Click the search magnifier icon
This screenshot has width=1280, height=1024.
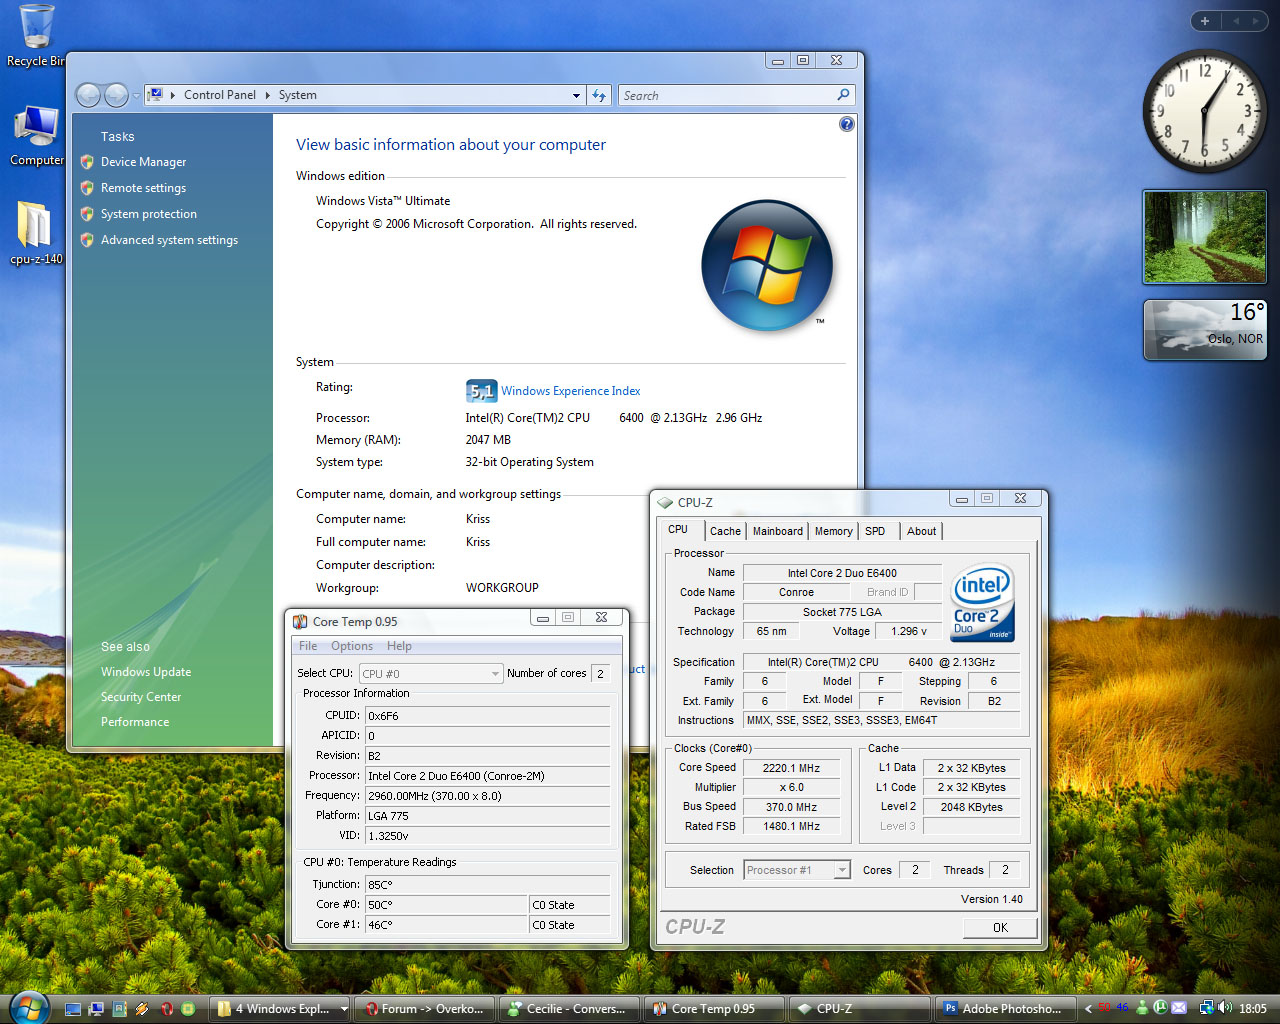[x=844, y=95]
